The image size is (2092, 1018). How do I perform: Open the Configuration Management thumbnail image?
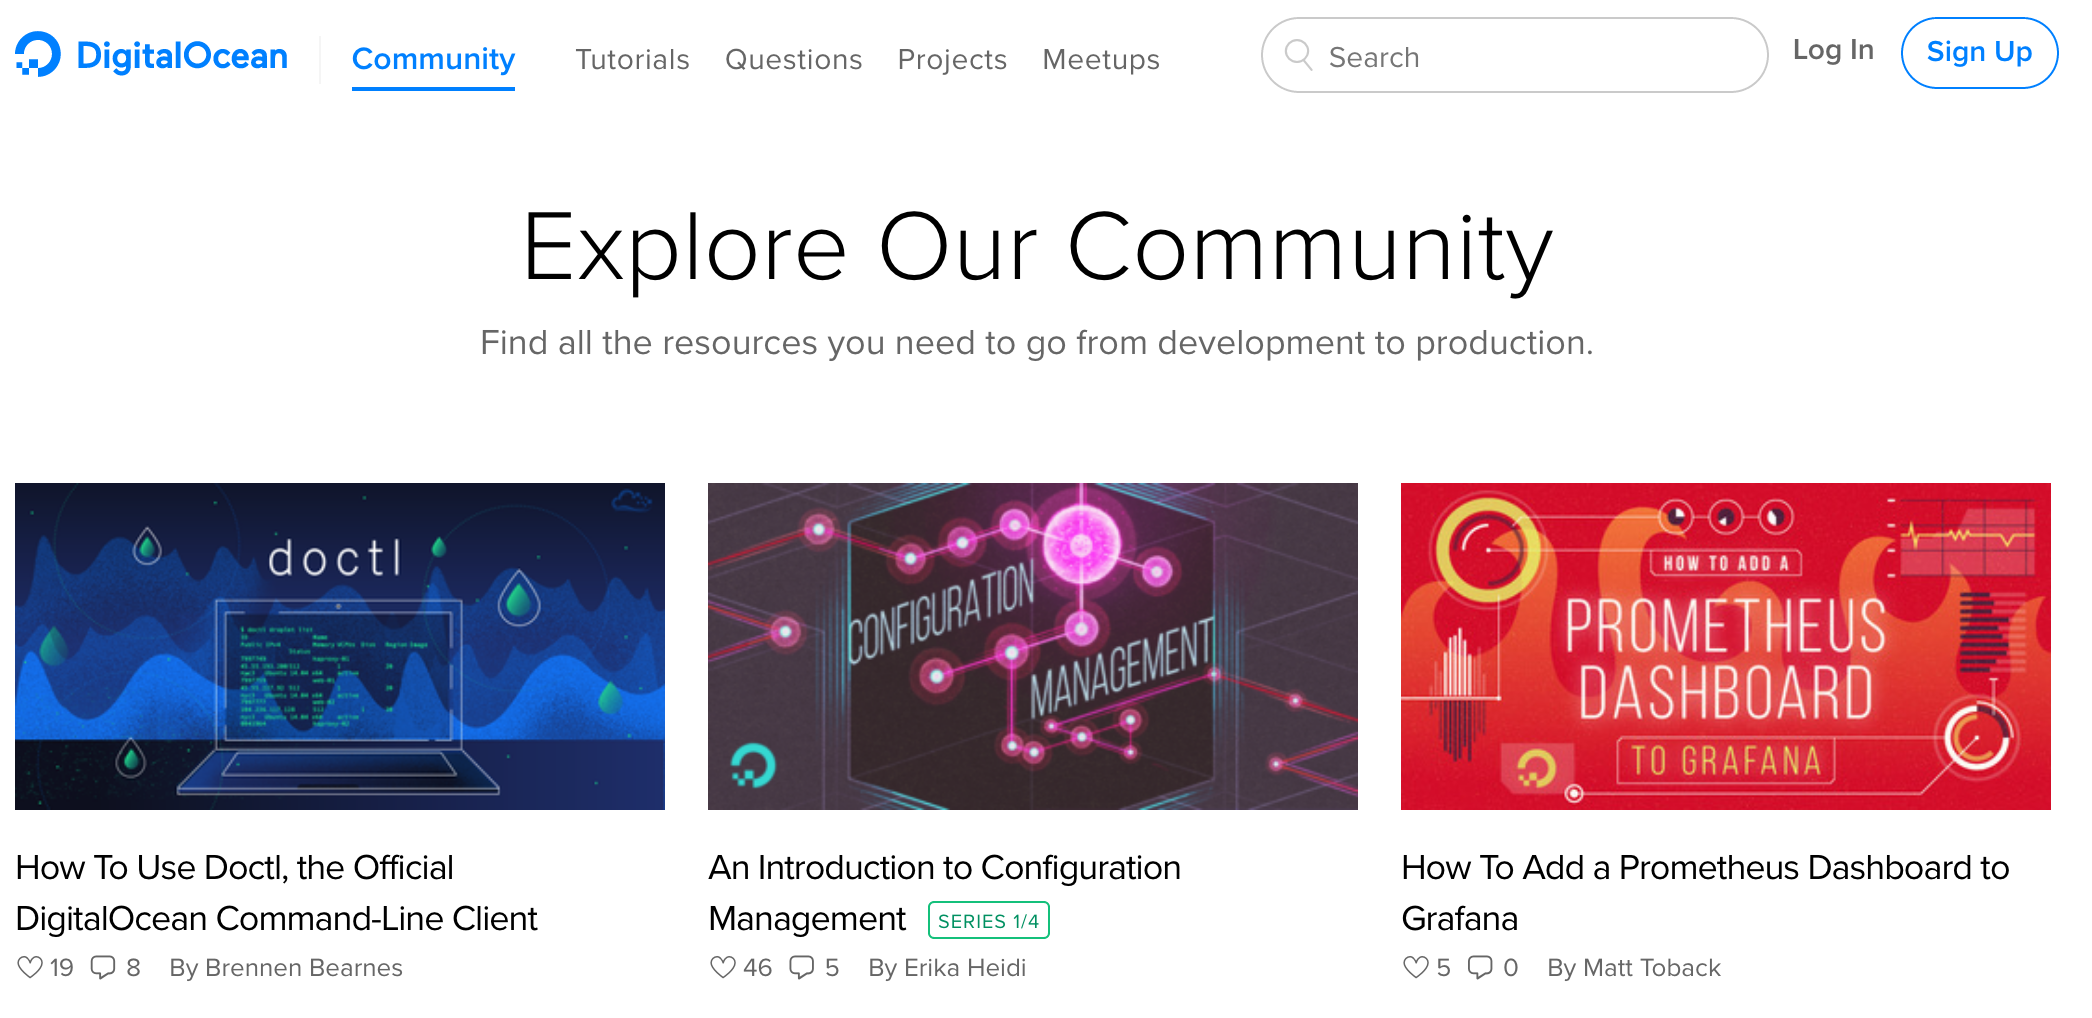(x=1033, y=646)
